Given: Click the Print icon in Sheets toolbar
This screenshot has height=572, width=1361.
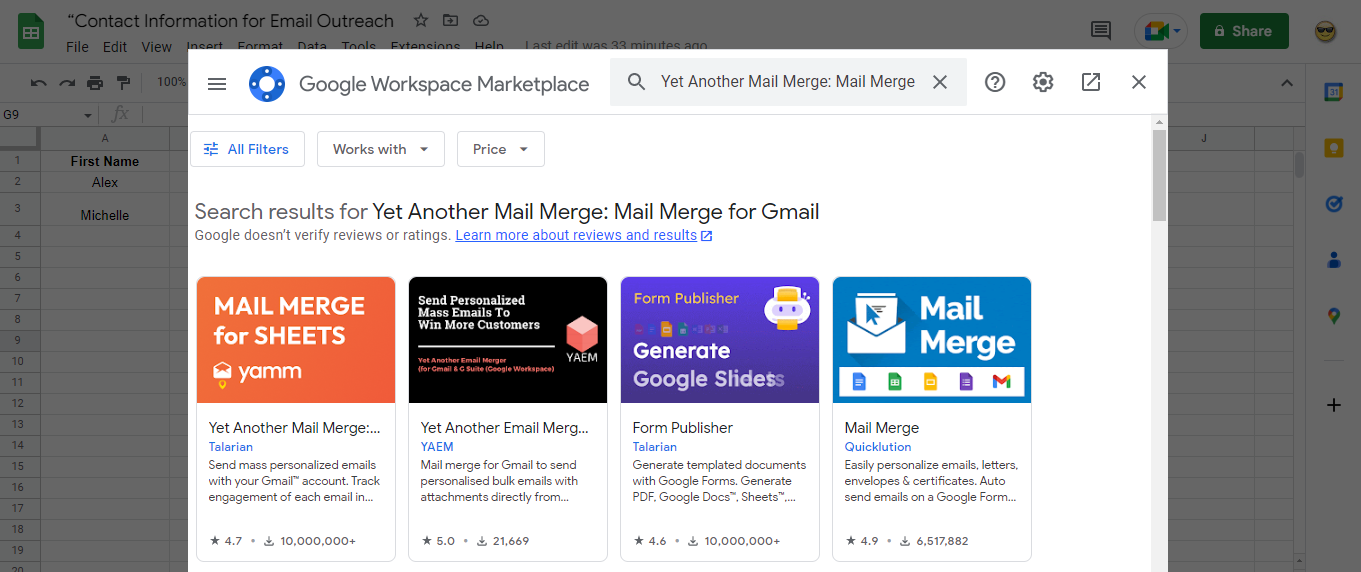Looking at the screenshot, I should coord(95,82).
